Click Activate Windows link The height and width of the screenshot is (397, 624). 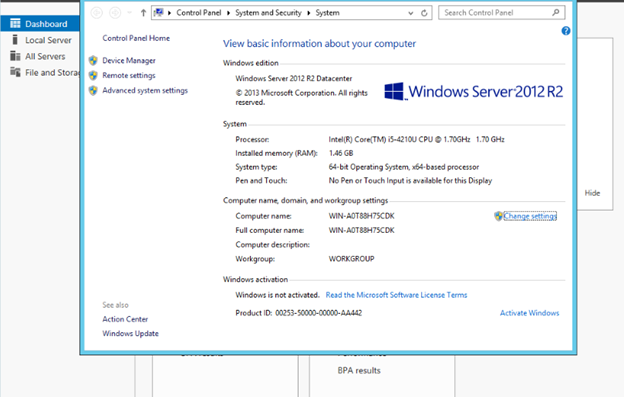point(530,313)
